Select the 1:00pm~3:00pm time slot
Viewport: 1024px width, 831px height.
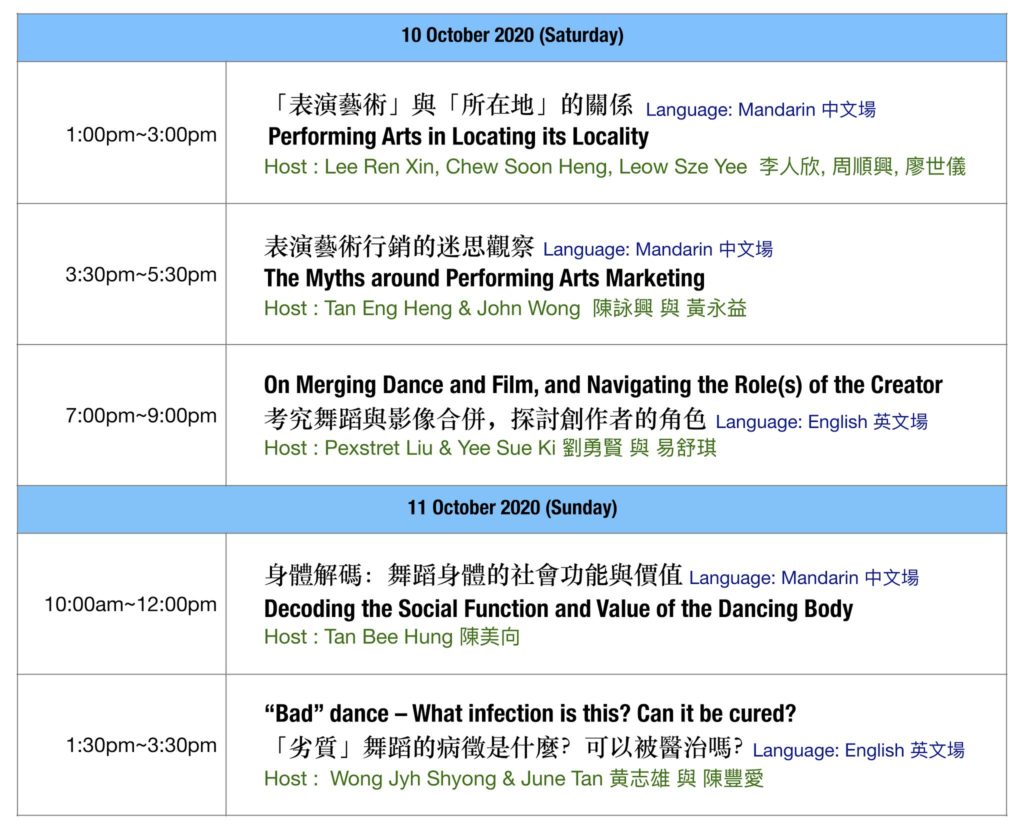141,135
